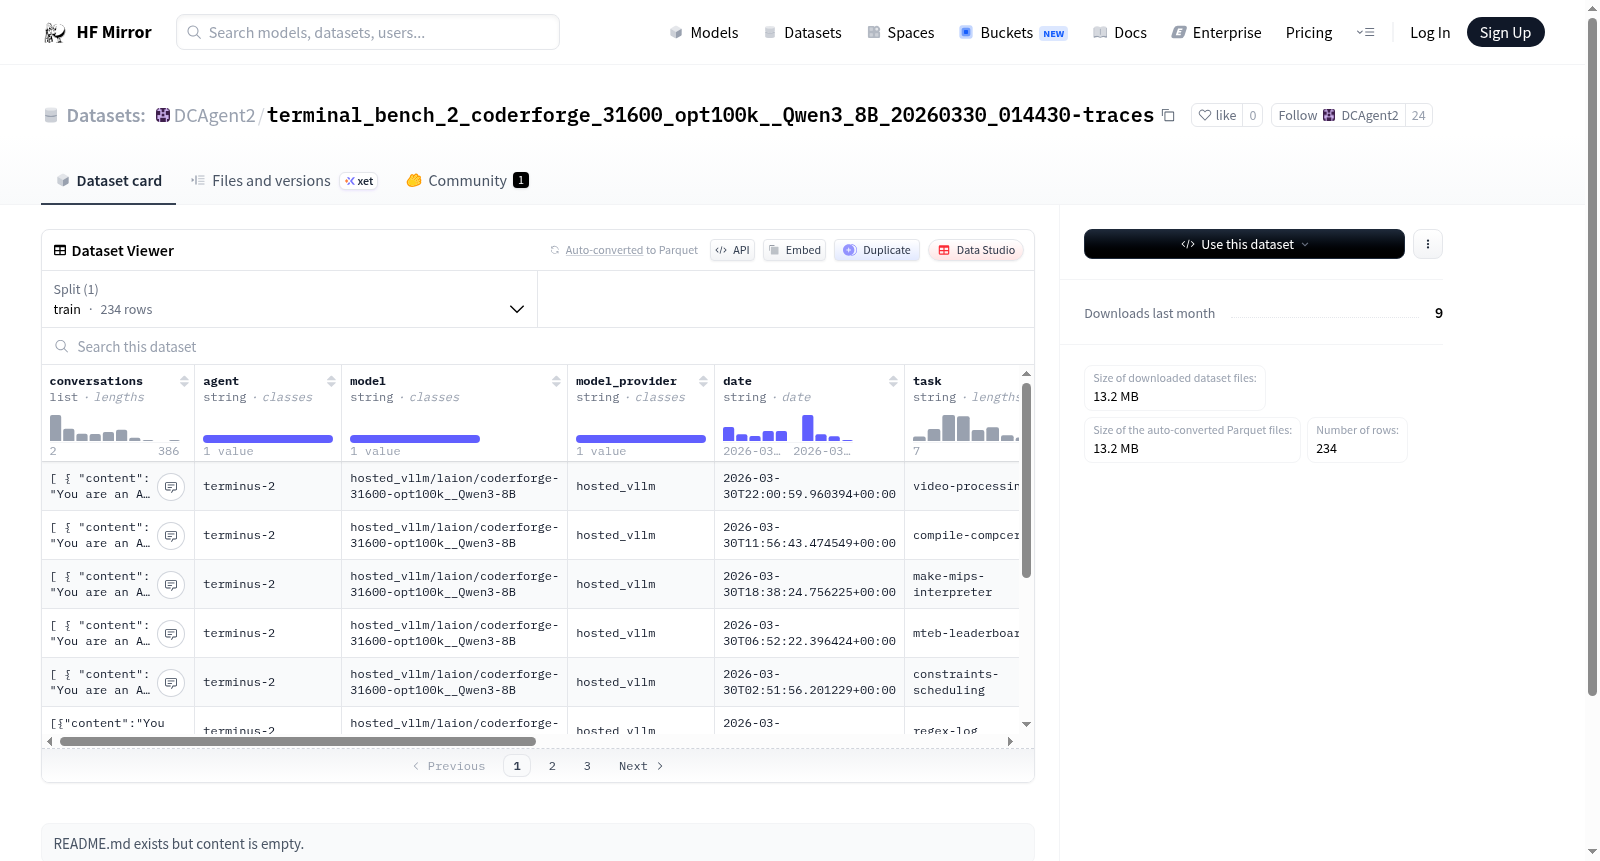Click the table's vertical scrollbar
This screenshot has width=1600, height=861.
pos(1026,480)
